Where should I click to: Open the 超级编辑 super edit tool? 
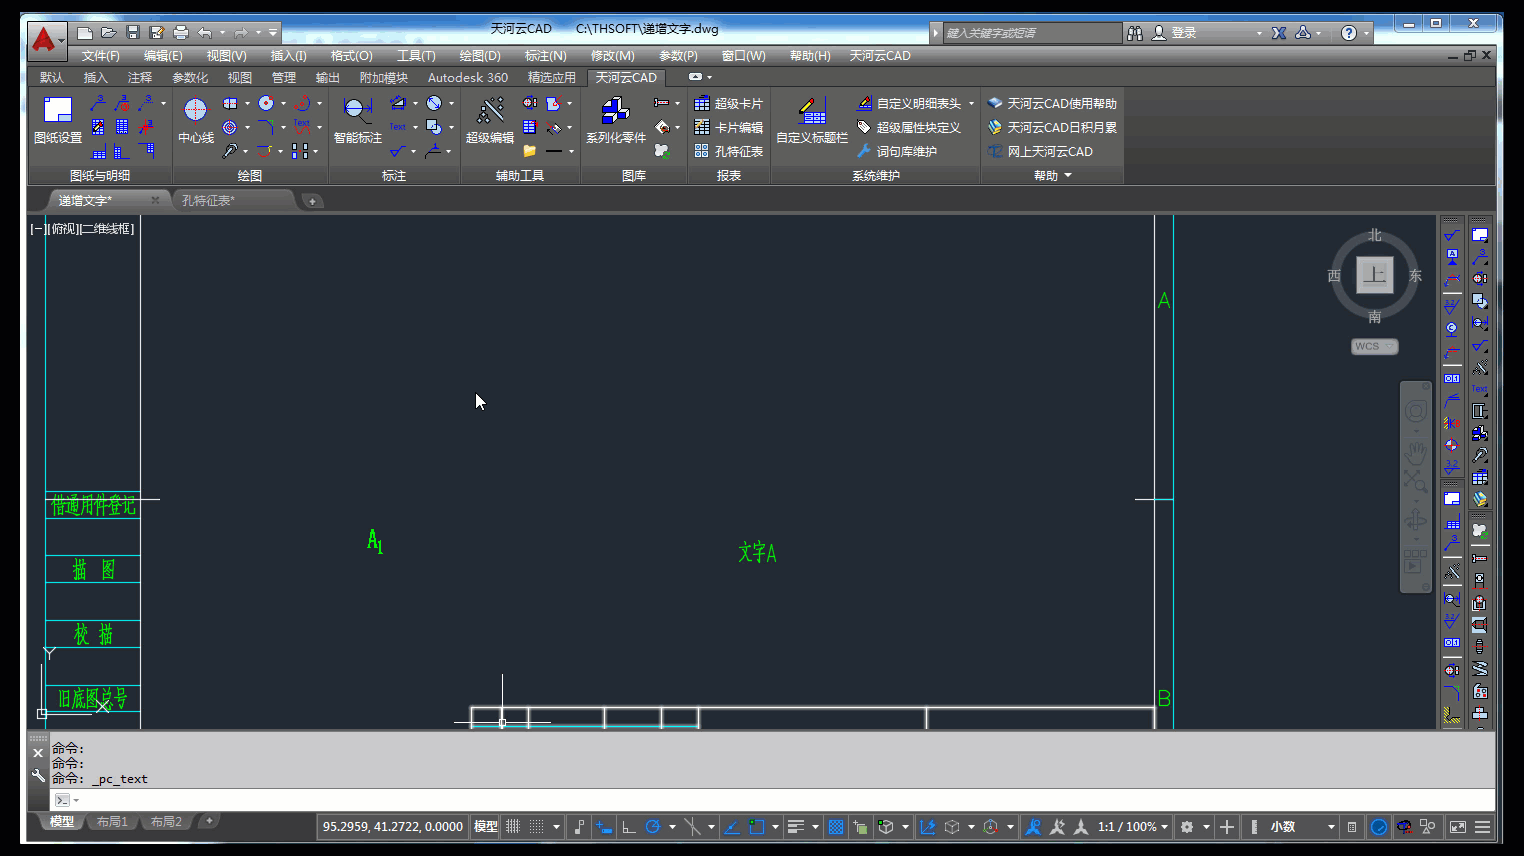[x=490, y=118]
